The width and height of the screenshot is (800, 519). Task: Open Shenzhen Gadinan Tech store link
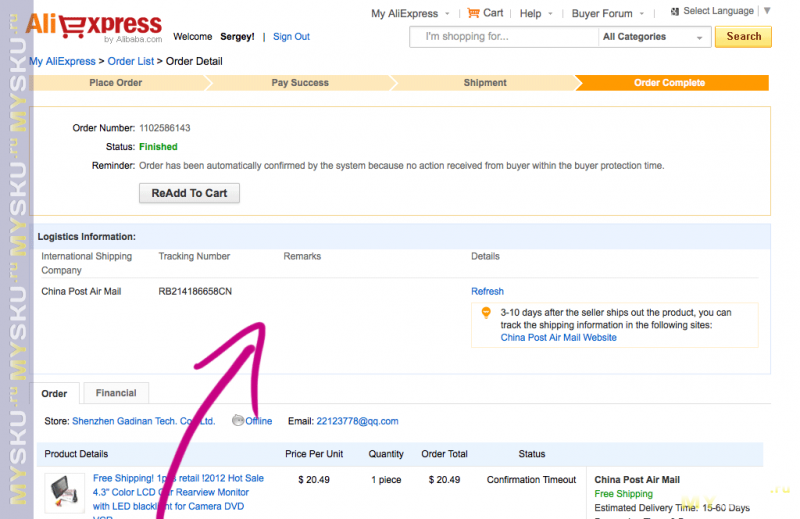(x=143, y=421)
